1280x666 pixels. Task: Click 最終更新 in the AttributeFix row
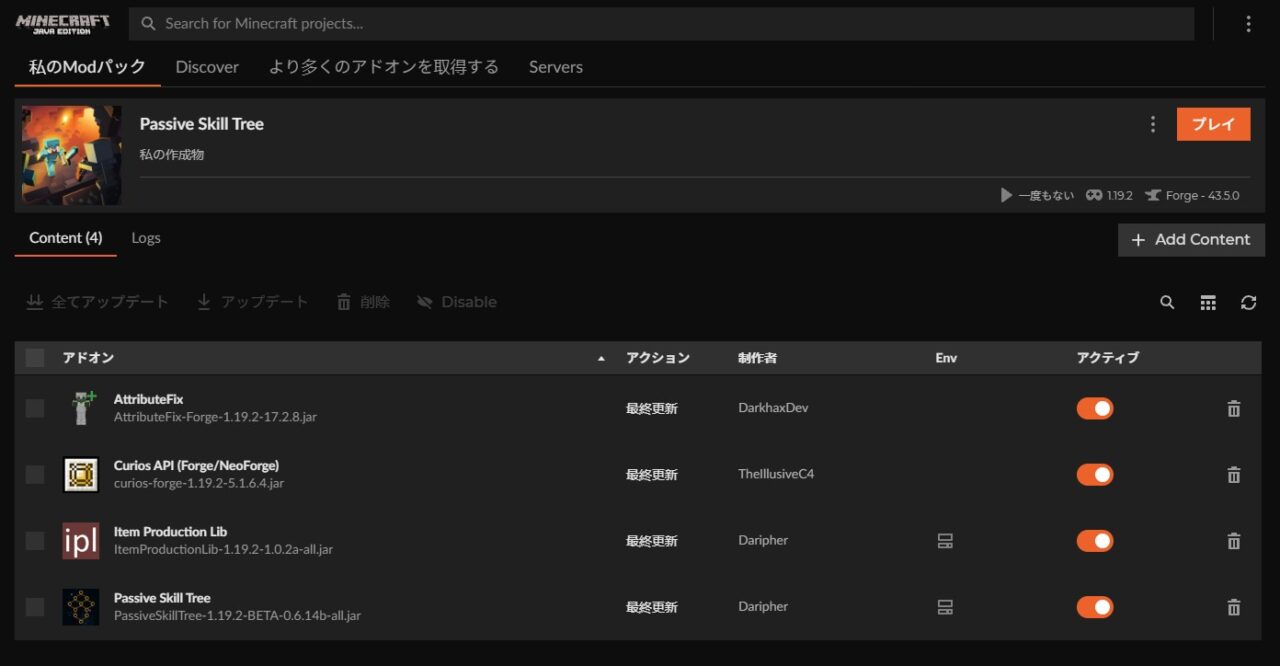(x=652, y=408)
